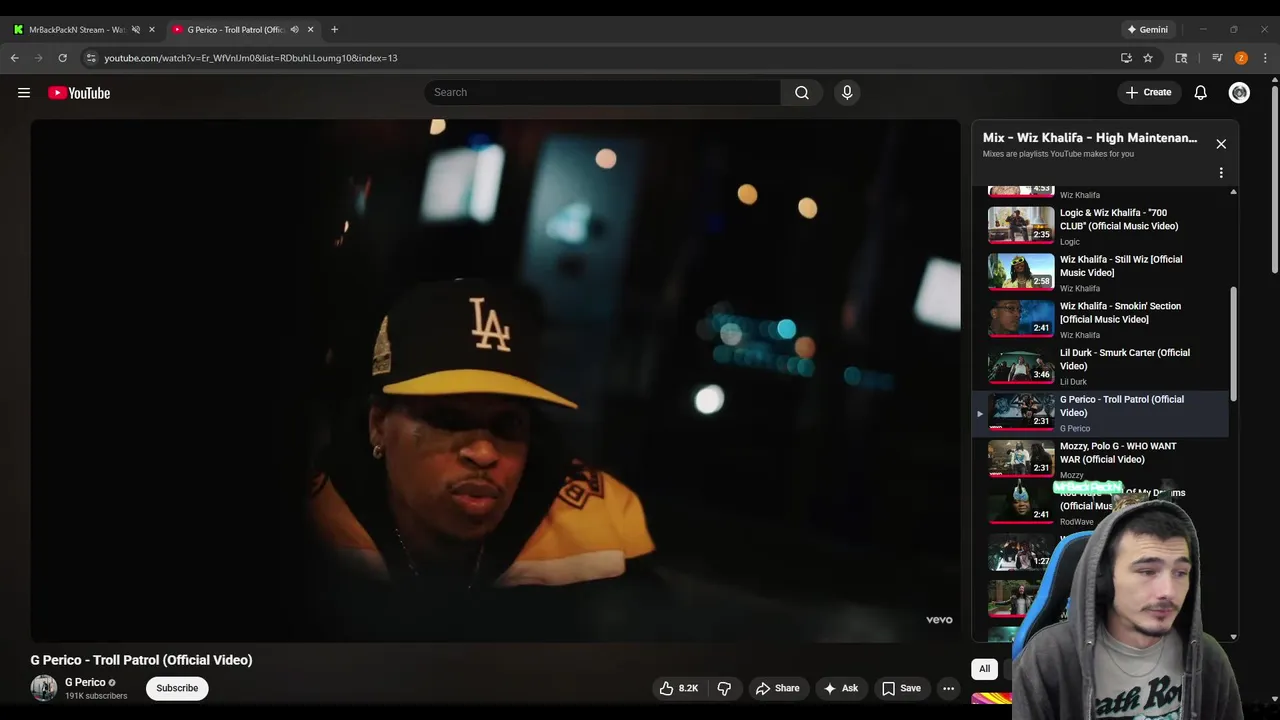1280x720 pixels.
Task: Open a new browser tab
Action: [x=334, y=29]
